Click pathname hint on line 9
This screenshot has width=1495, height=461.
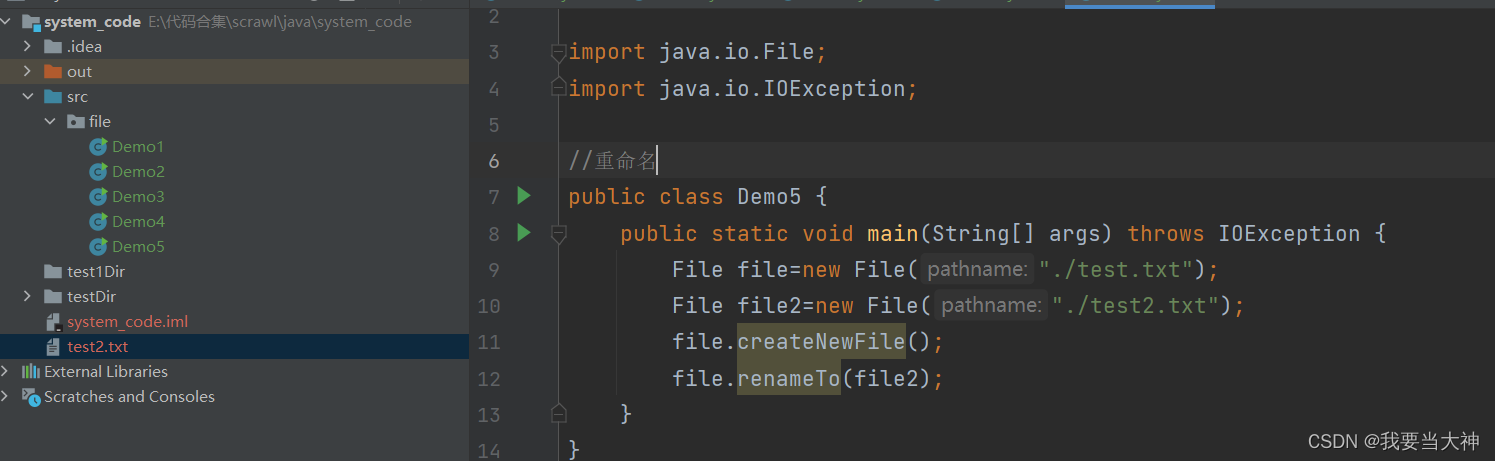(x=976, y=269)
